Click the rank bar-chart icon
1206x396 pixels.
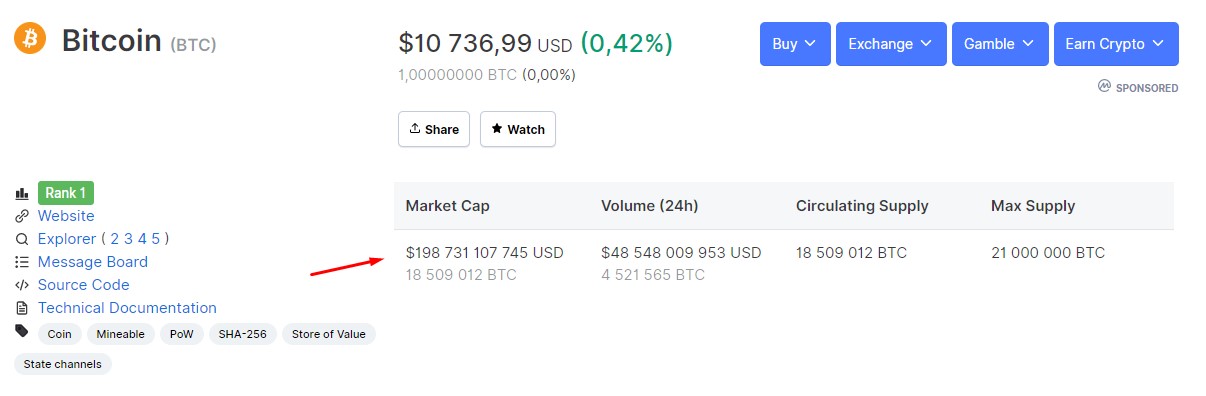click(22, 193)
